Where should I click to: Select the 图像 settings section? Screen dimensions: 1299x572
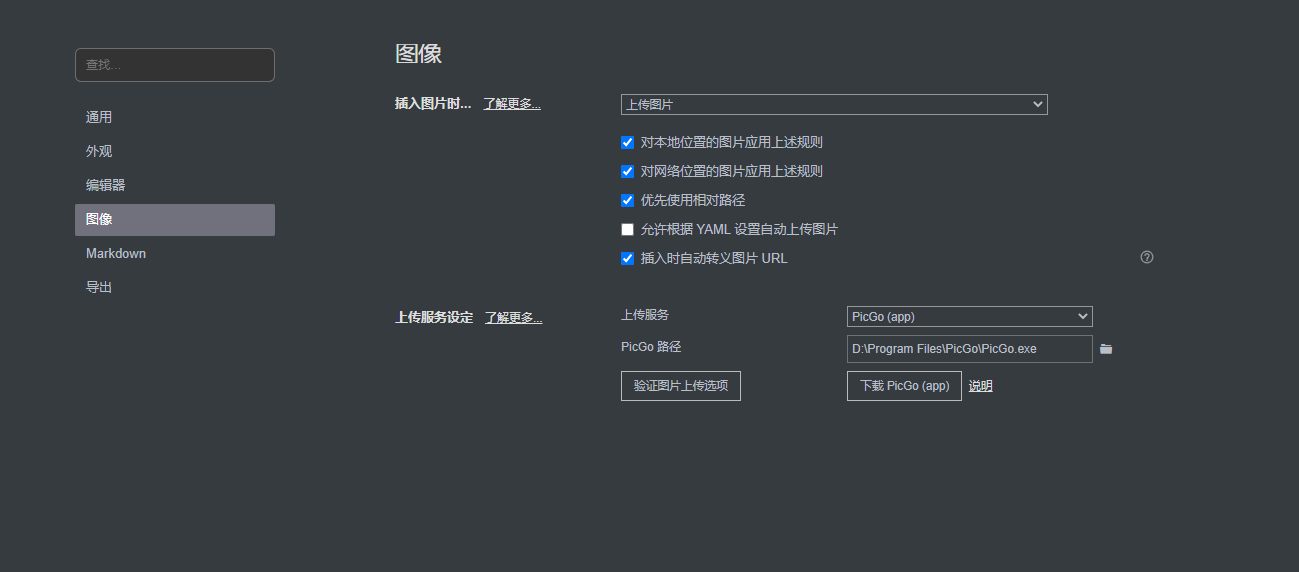99,219
